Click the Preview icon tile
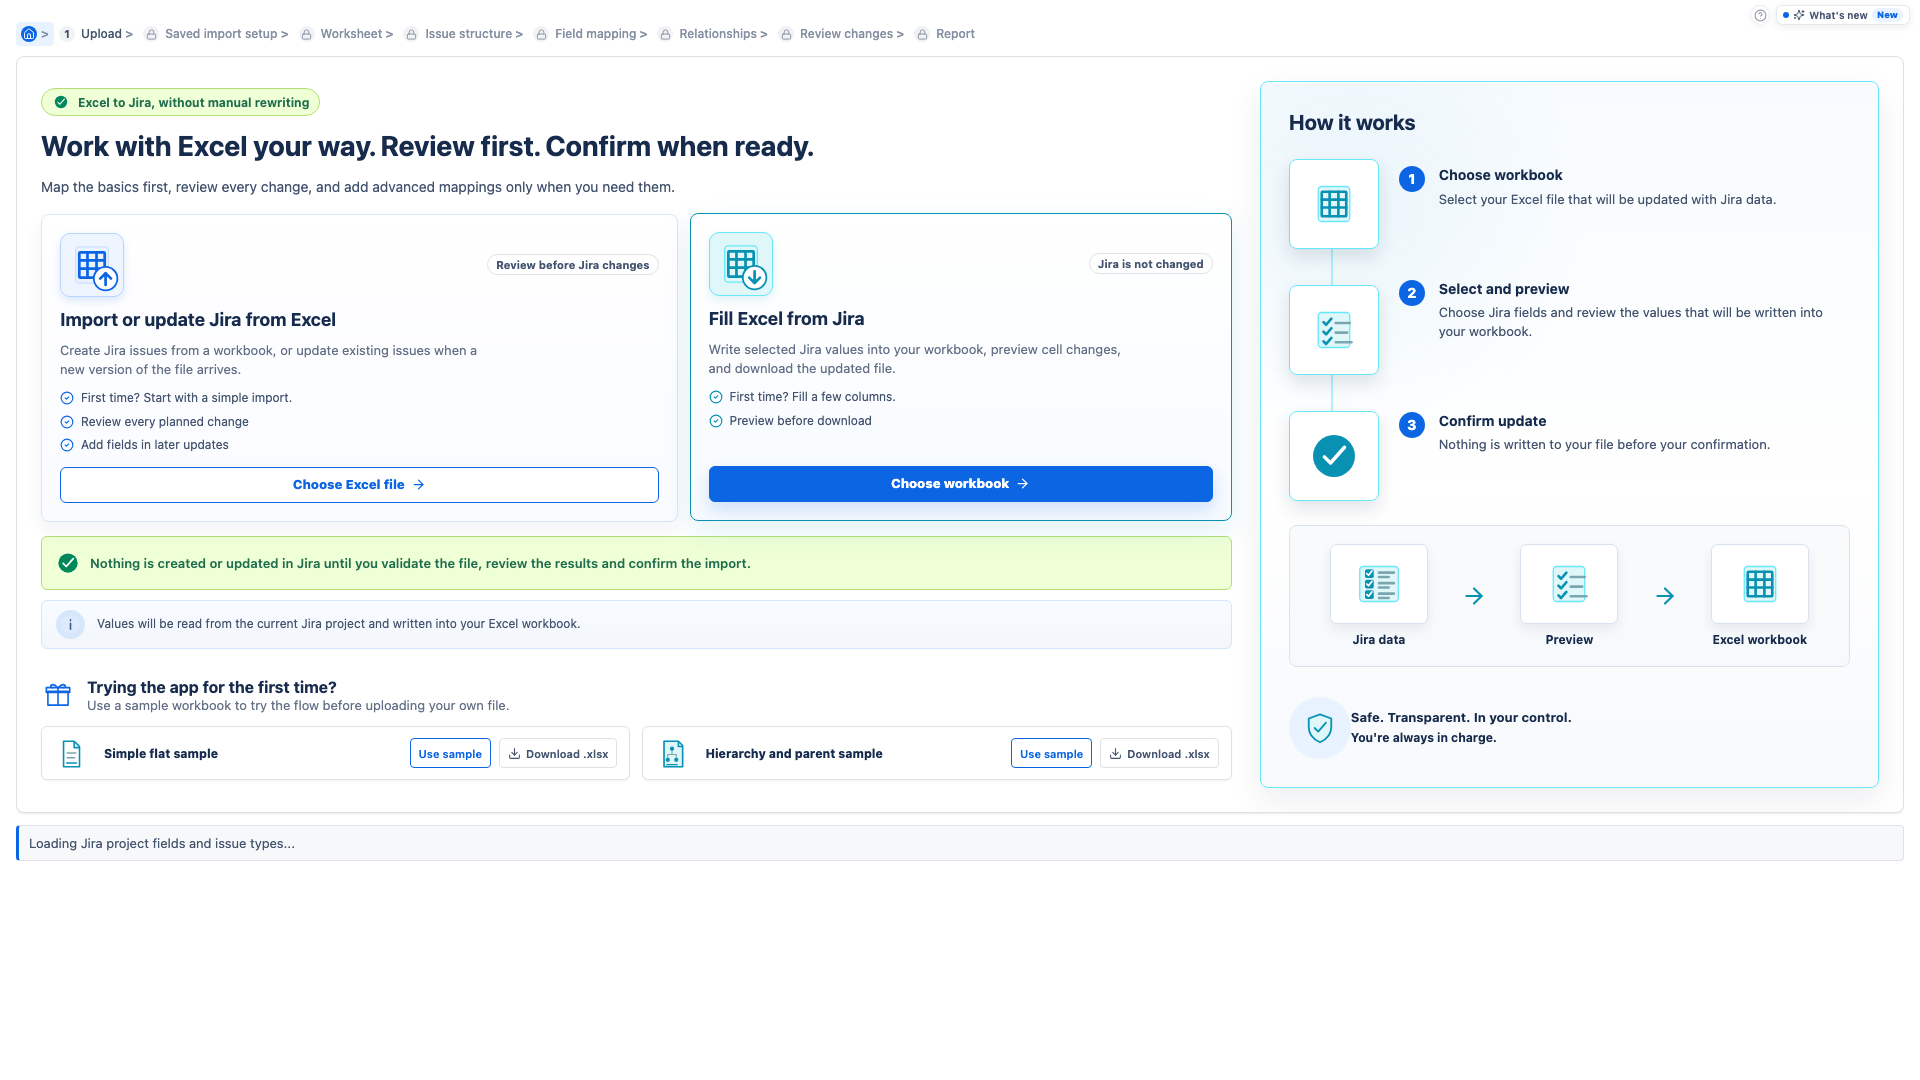Image resolution: width=1920 pixels, height=1080 pixels. click(1569, 584)
